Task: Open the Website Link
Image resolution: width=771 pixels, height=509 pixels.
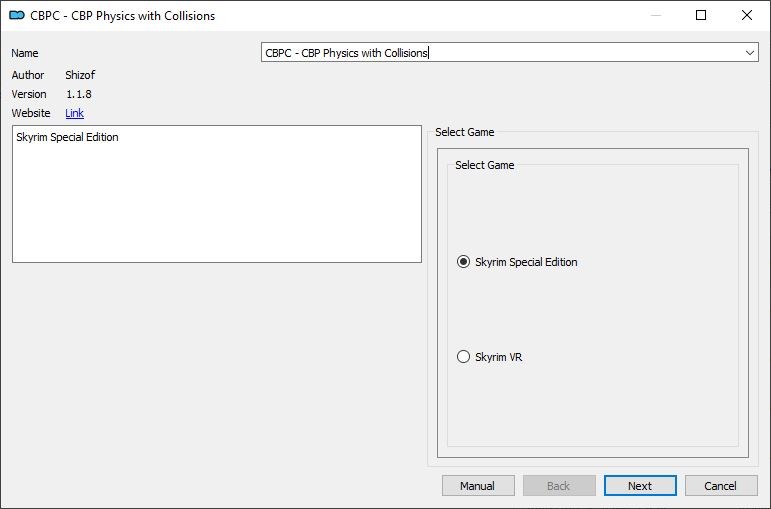Action: (x=74, y=113)
